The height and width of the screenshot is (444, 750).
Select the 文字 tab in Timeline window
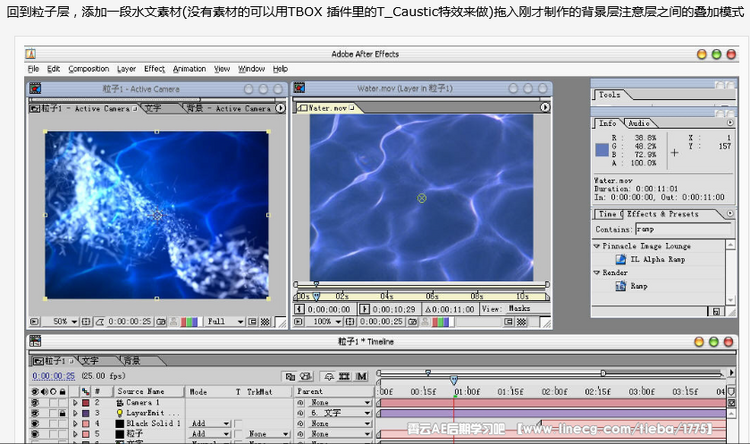pyautogui.click(x=90, y=360)
